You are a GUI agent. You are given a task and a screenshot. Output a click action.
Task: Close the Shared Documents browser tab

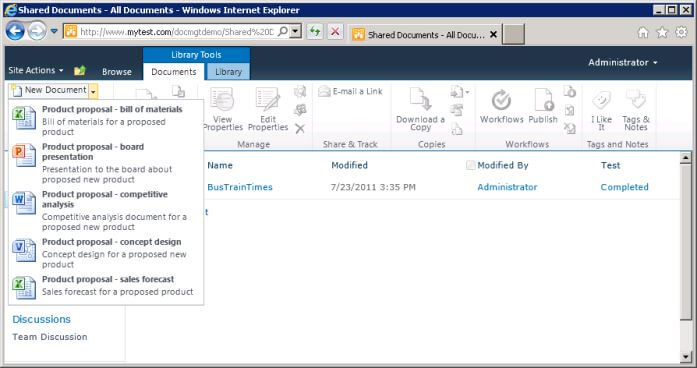493,34
